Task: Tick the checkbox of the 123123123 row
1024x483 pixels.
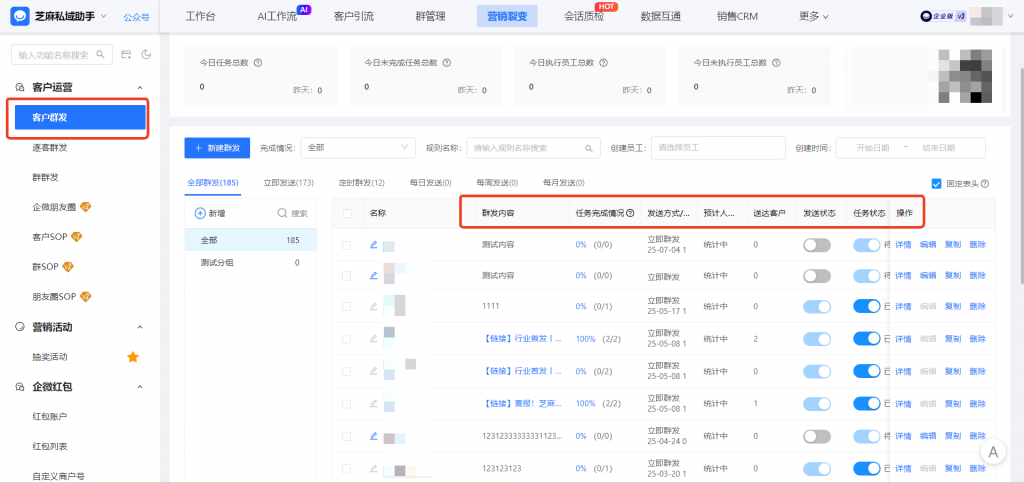Action: pos(347,468)
